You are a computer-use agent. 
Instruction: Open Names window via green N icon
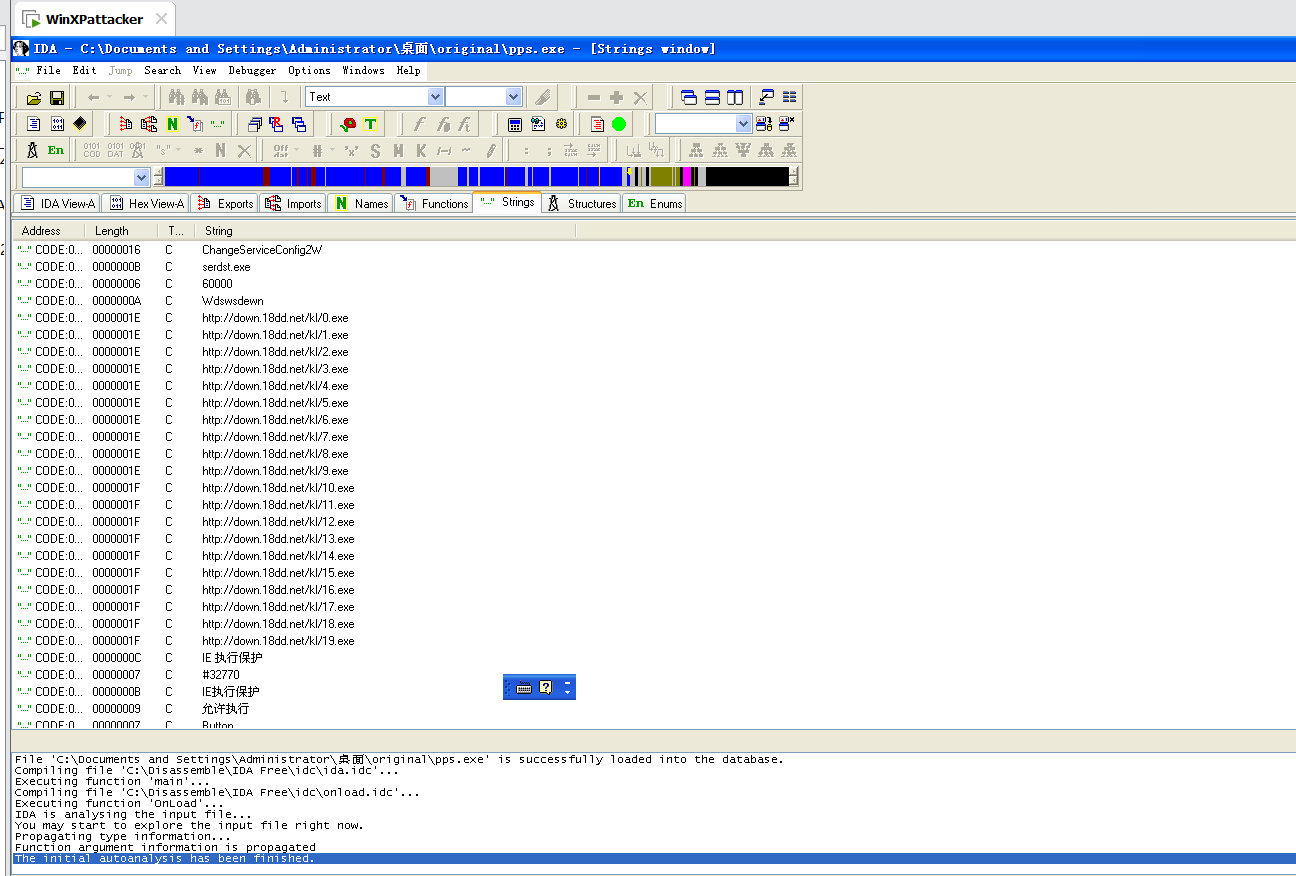click(x=172, y=124)
